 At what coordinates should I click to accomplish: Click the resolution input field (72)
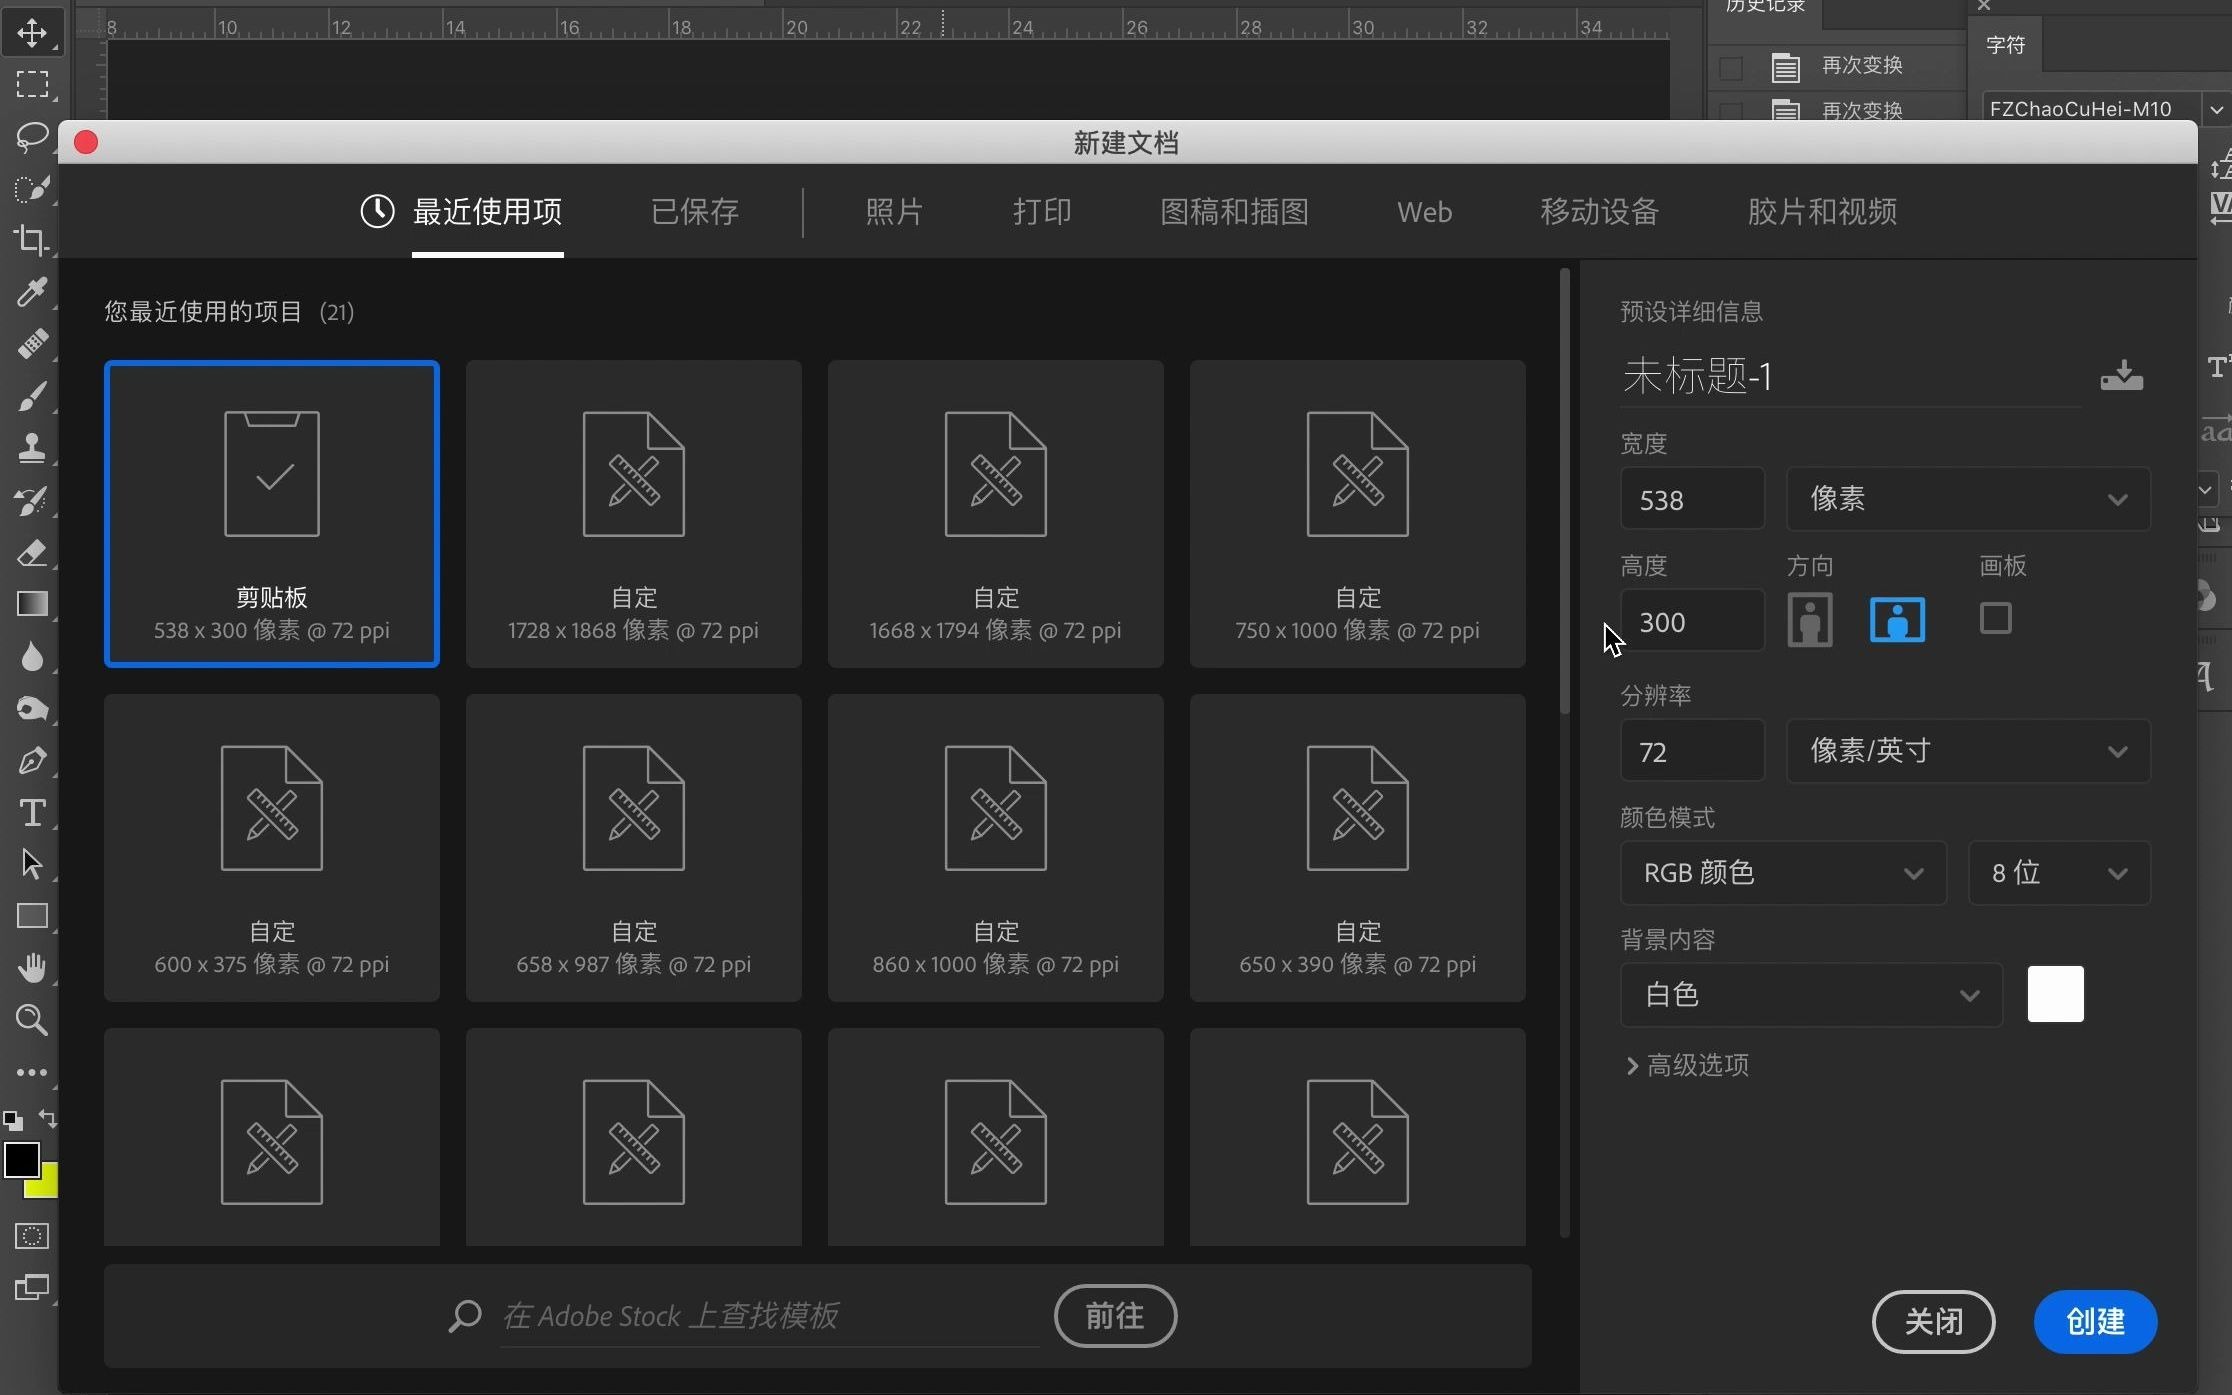tap(1692, 750)
